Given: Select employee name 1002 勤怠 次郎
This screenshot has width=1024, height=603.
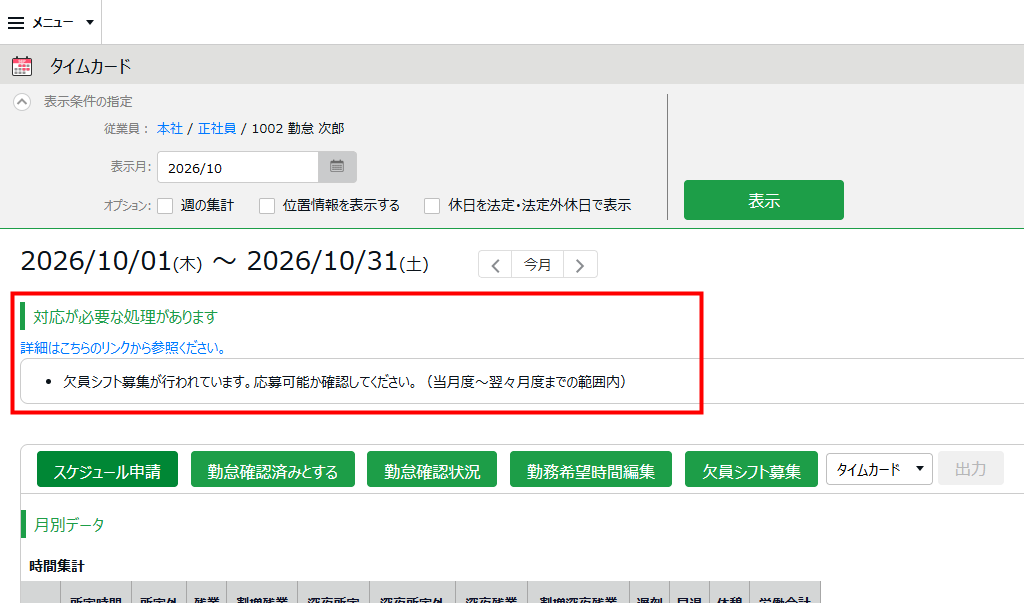Looking at the screenshot, I should tap(298, 129).
